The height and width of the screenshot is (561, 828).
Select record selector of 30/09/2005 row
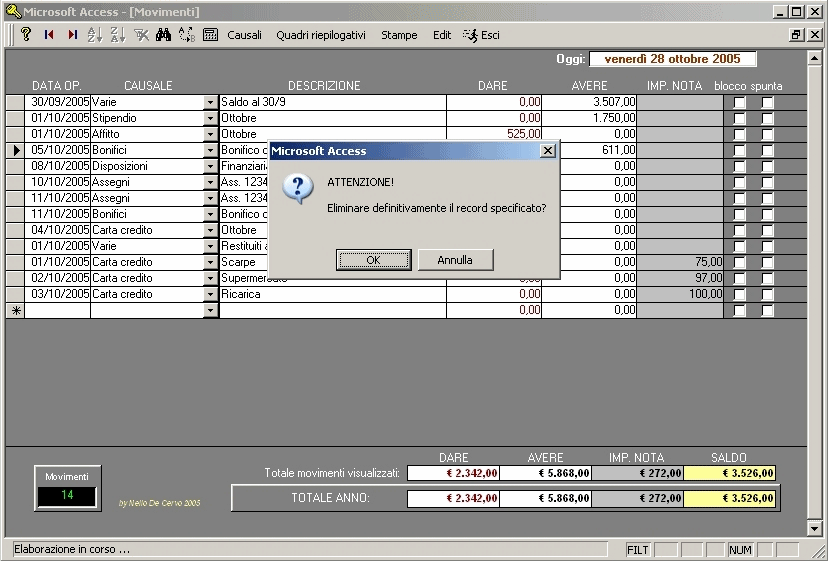tap(15, 102)
